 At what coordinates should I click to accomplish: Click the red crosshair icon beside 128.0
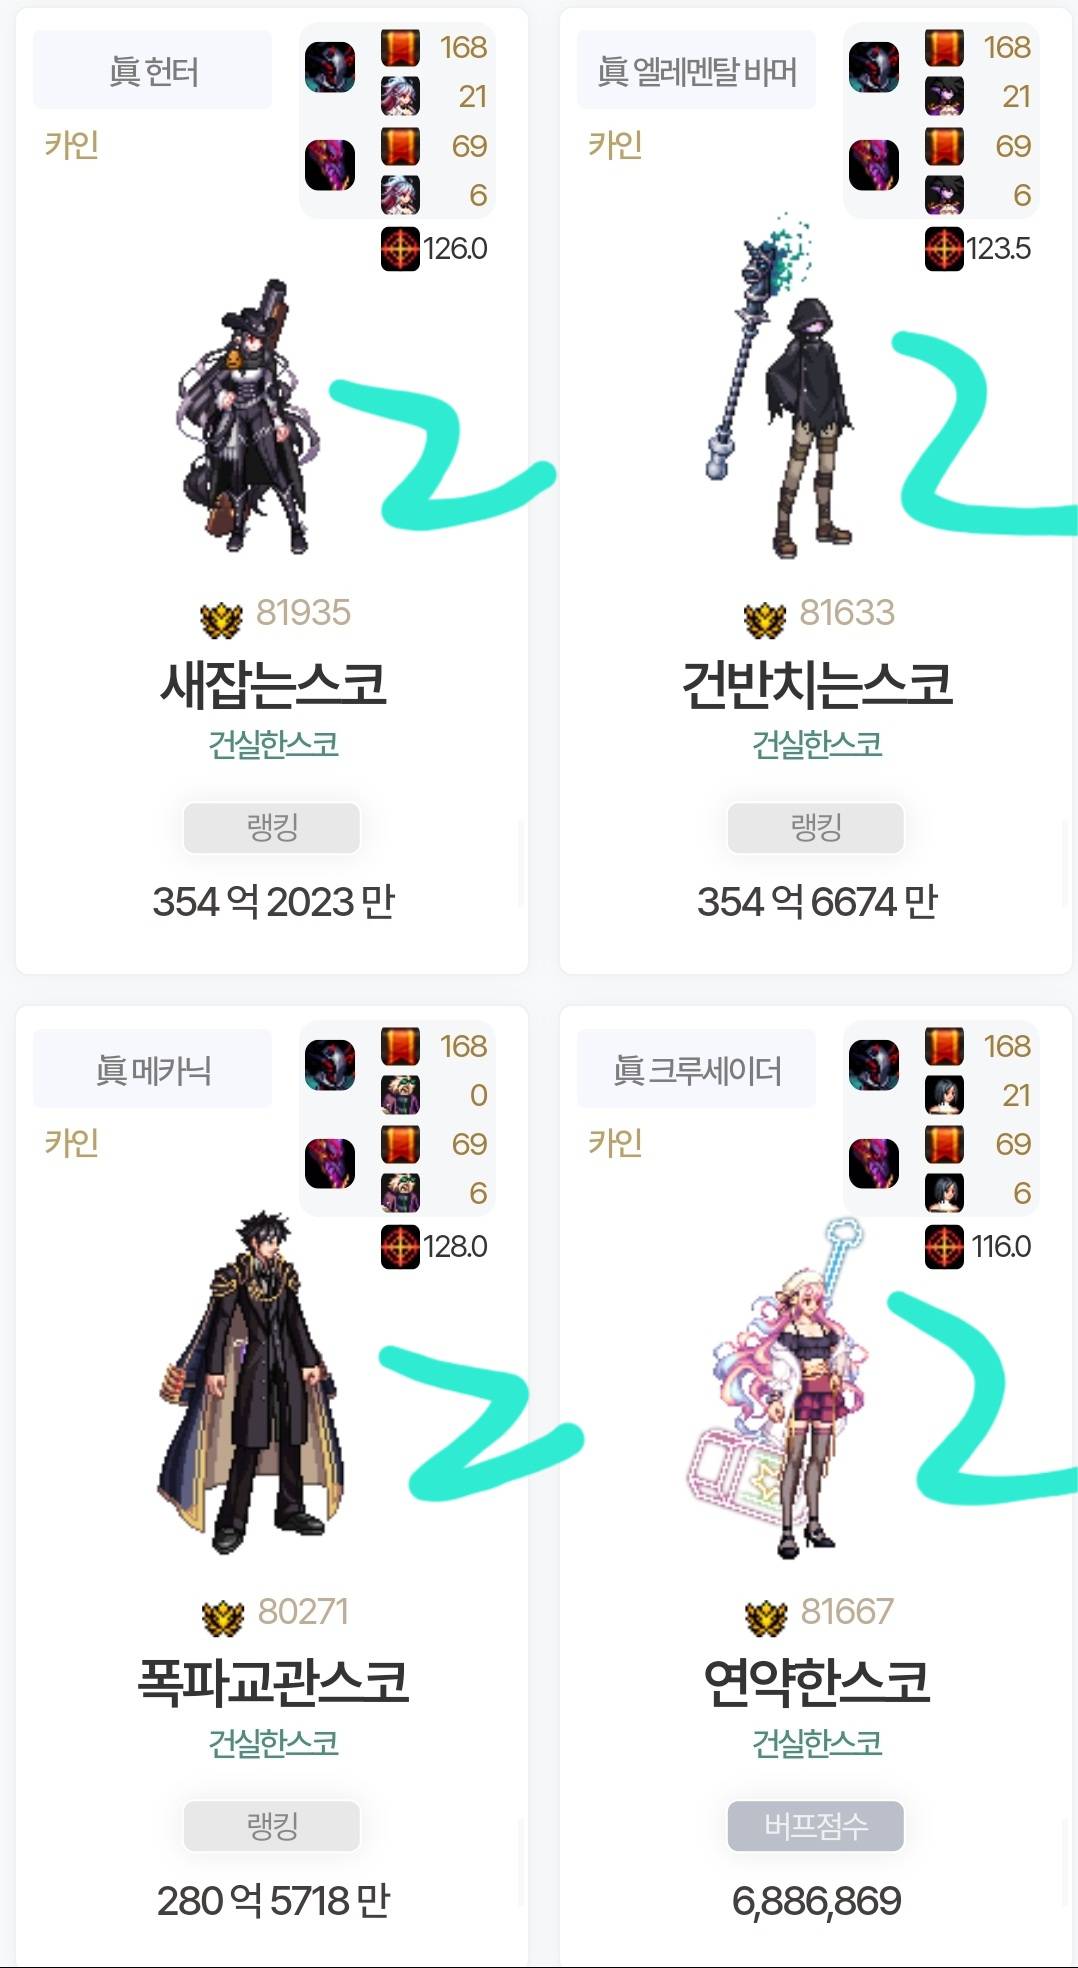coord(400,1246)
